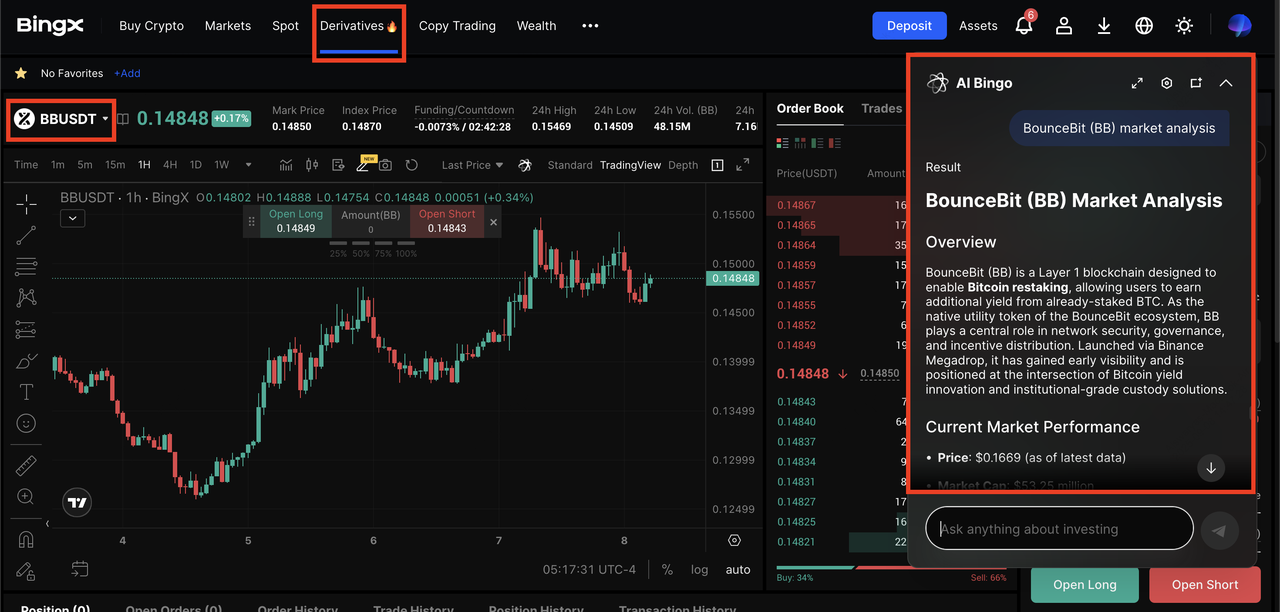Screen dimensions: 1280x612
Task: Change the candlestick chart type
Action: click(312, 165)
